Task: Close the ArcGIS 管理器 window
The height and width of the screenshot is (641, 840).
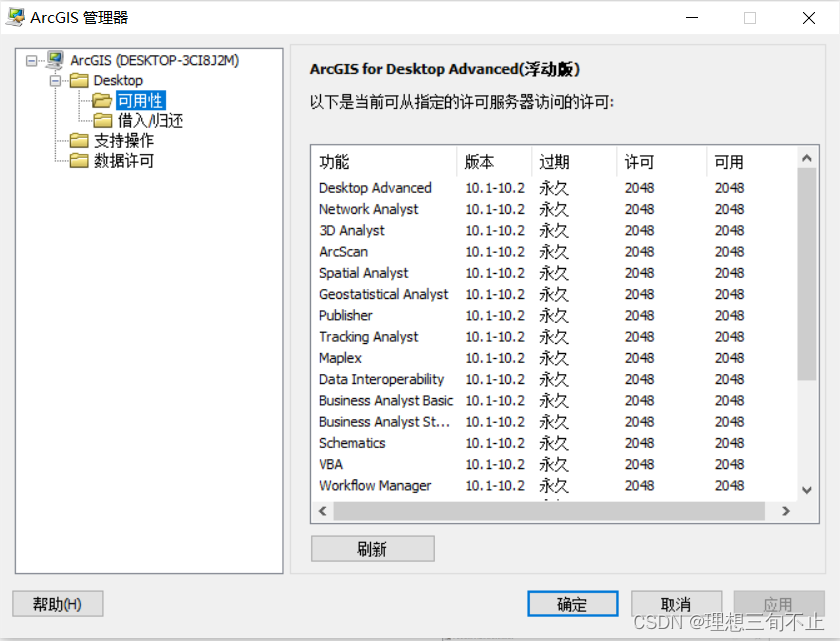Action: pos(809,18)
